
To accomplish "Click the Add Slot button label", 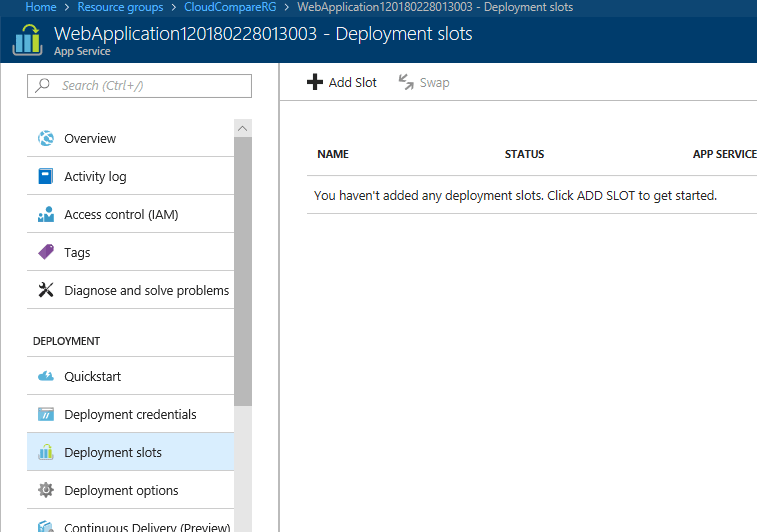I will (352, 83).
